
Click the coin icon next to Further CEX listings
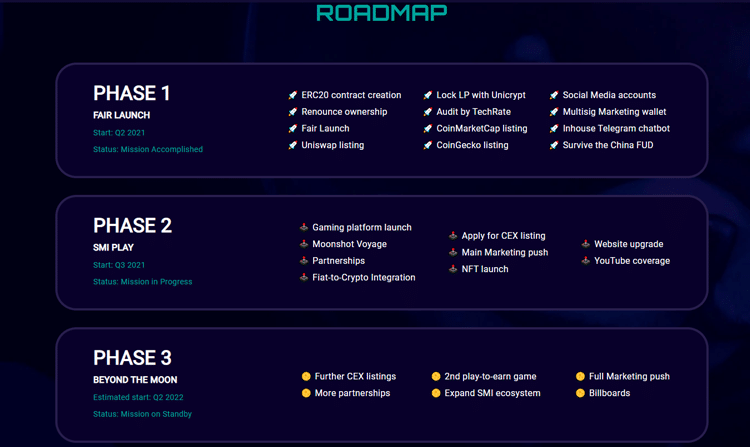pyautogui.click(x=306, y=377)
